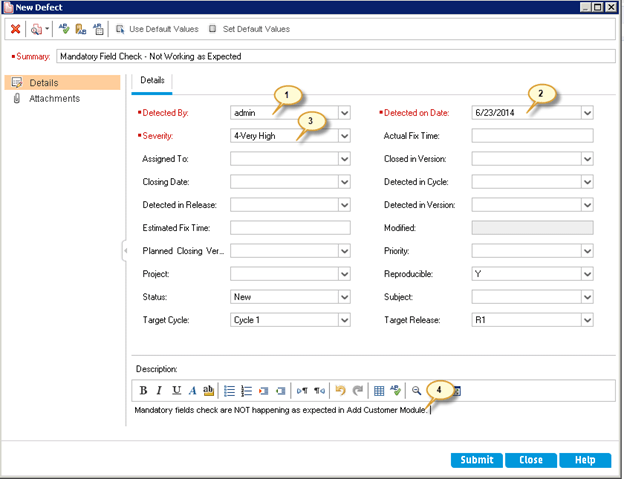The image size is (624, 479).
Task: Expand the Reproducible dropdown
Action: (587, 274)
